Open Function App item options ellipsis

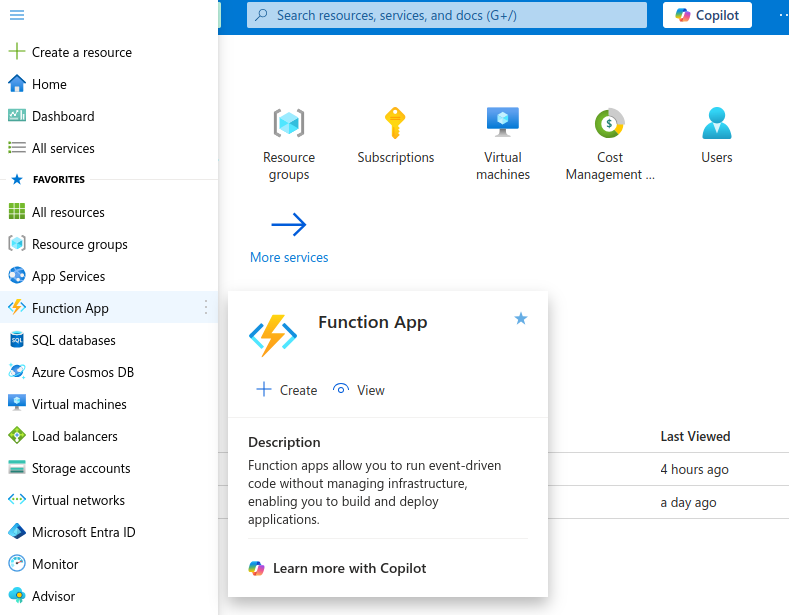[x=206, y=308]
